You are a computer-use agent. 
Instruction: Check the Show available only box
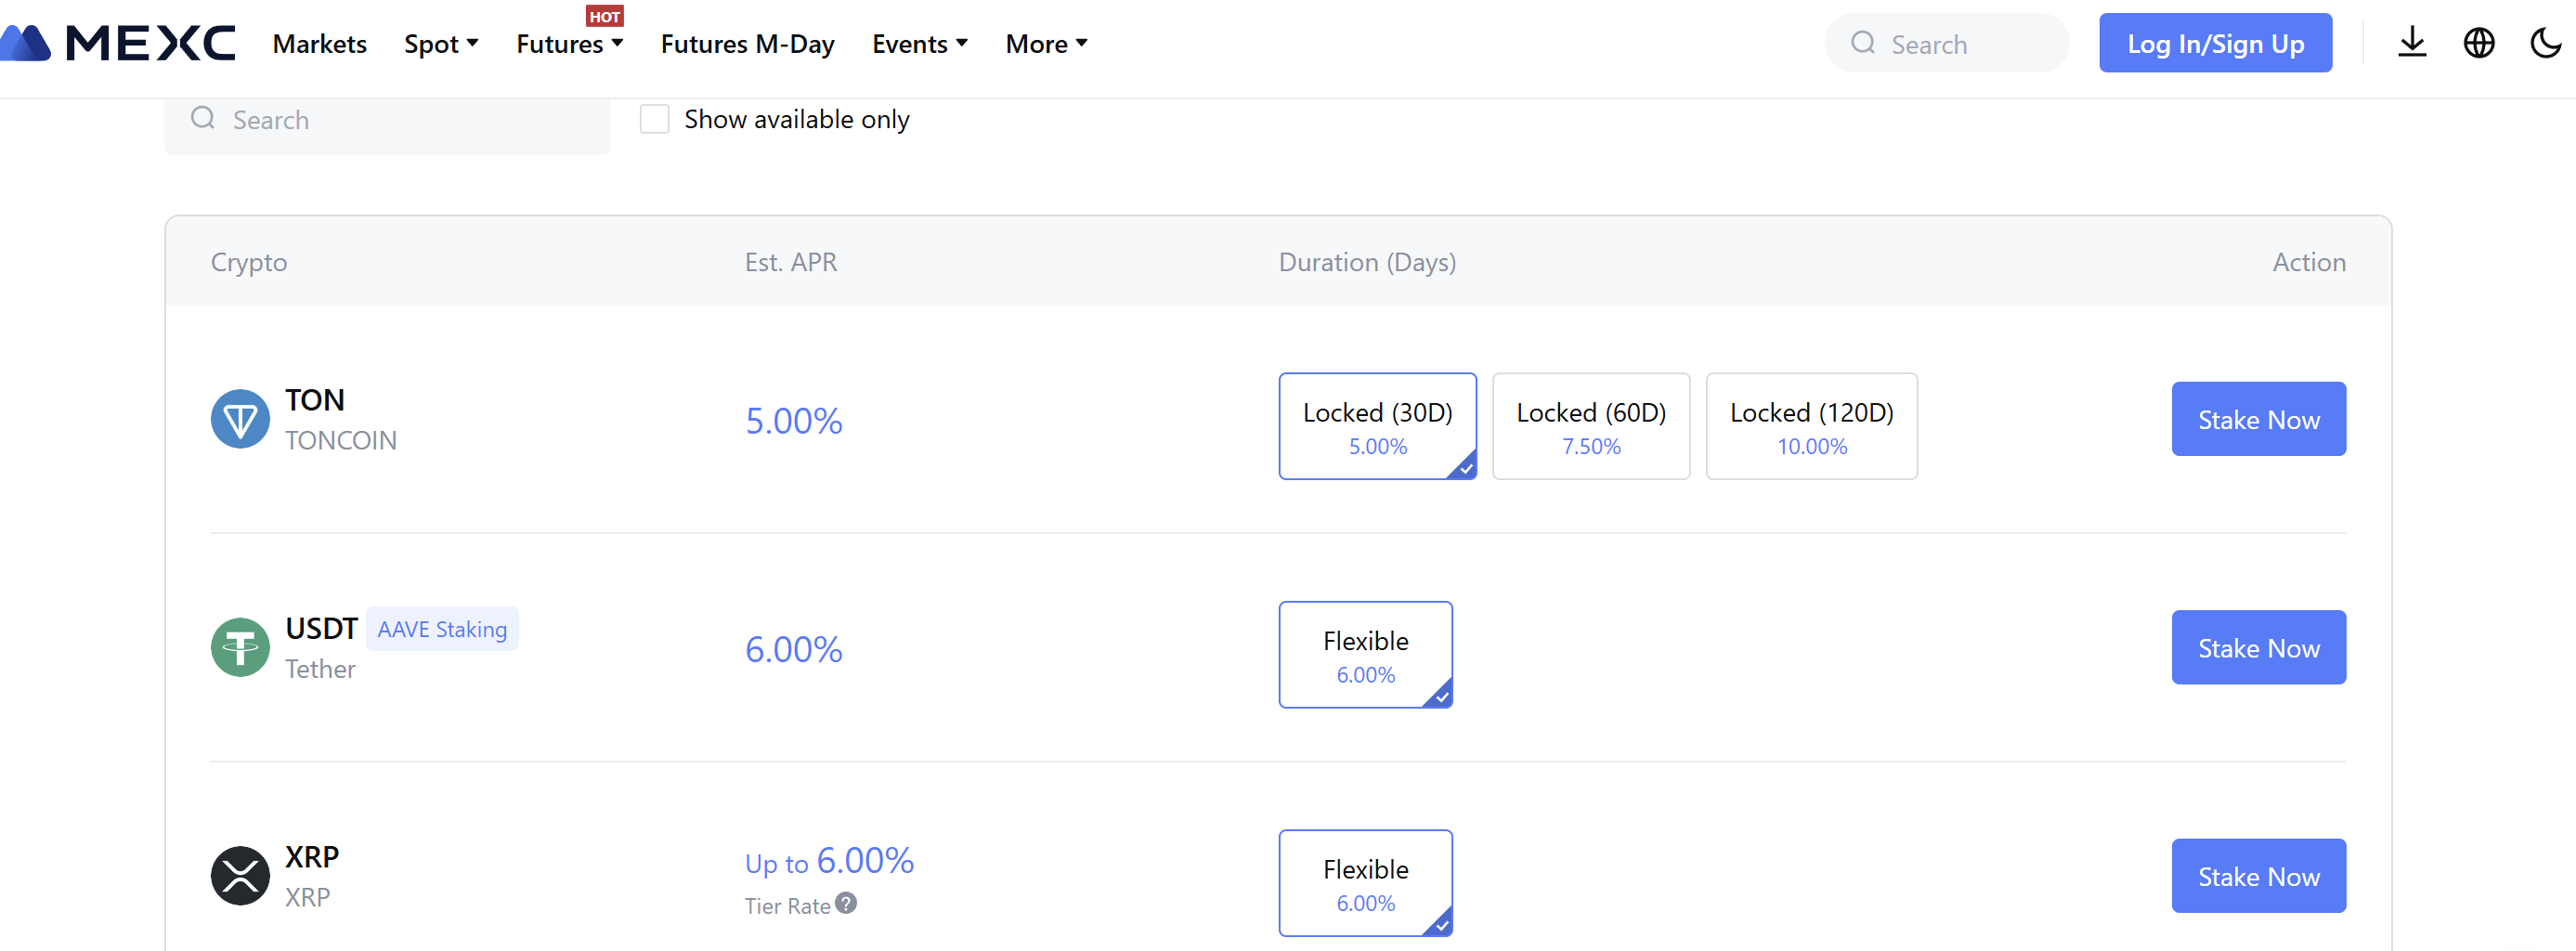tap(654, 119)
